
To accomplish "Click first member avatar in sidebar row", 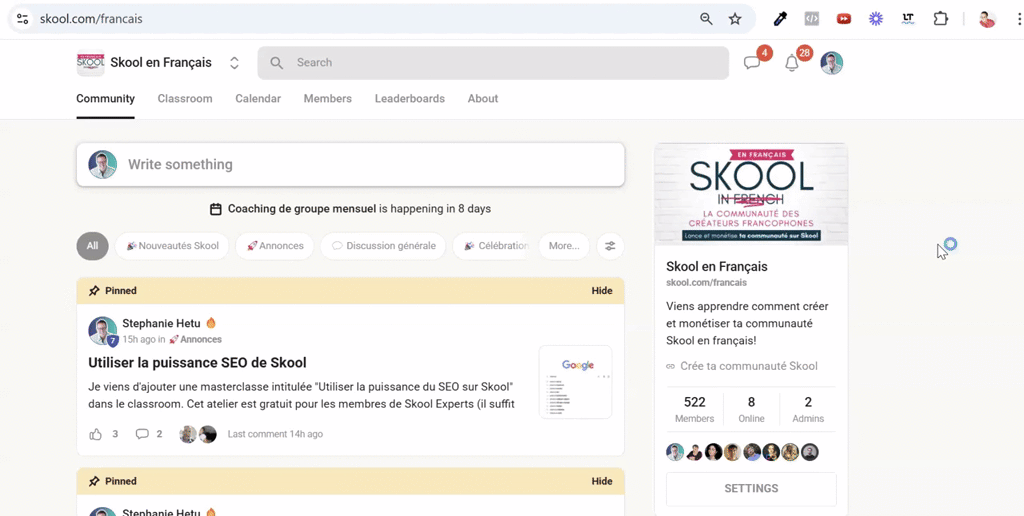I will point(675,452).
